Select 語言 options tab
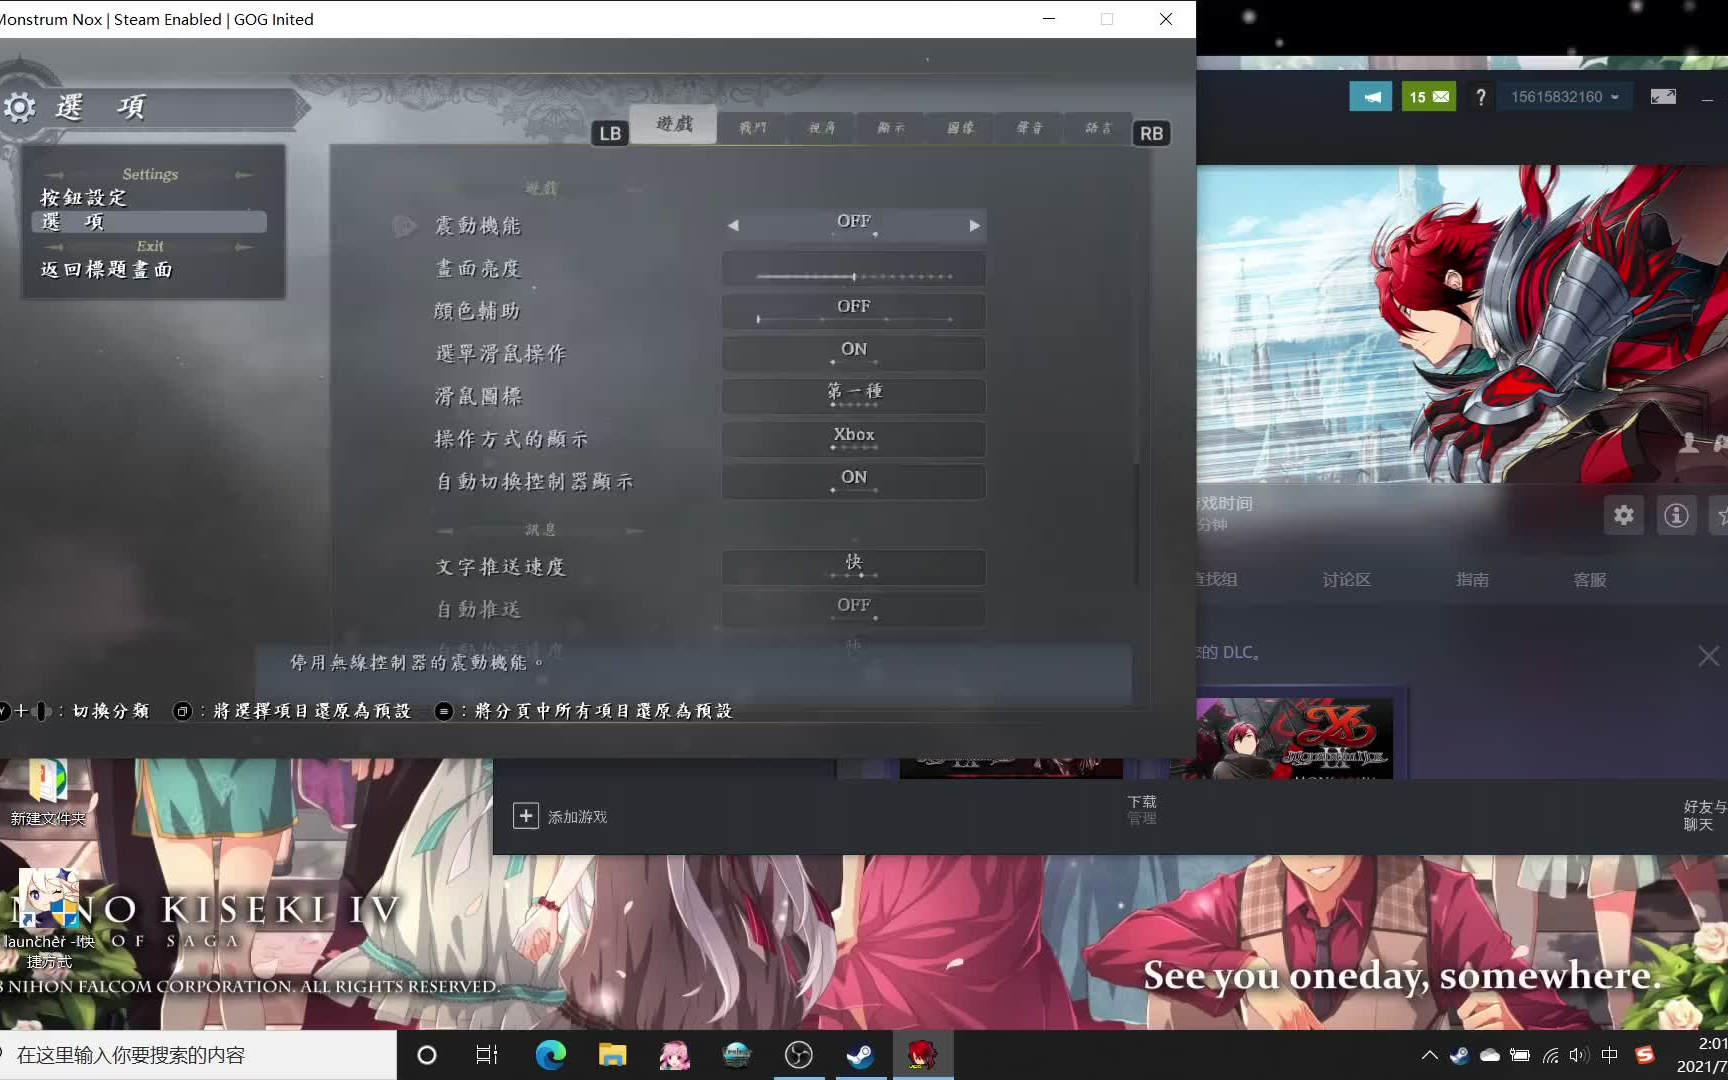The image size is (1728, 1080). [x=1099, y=128]
